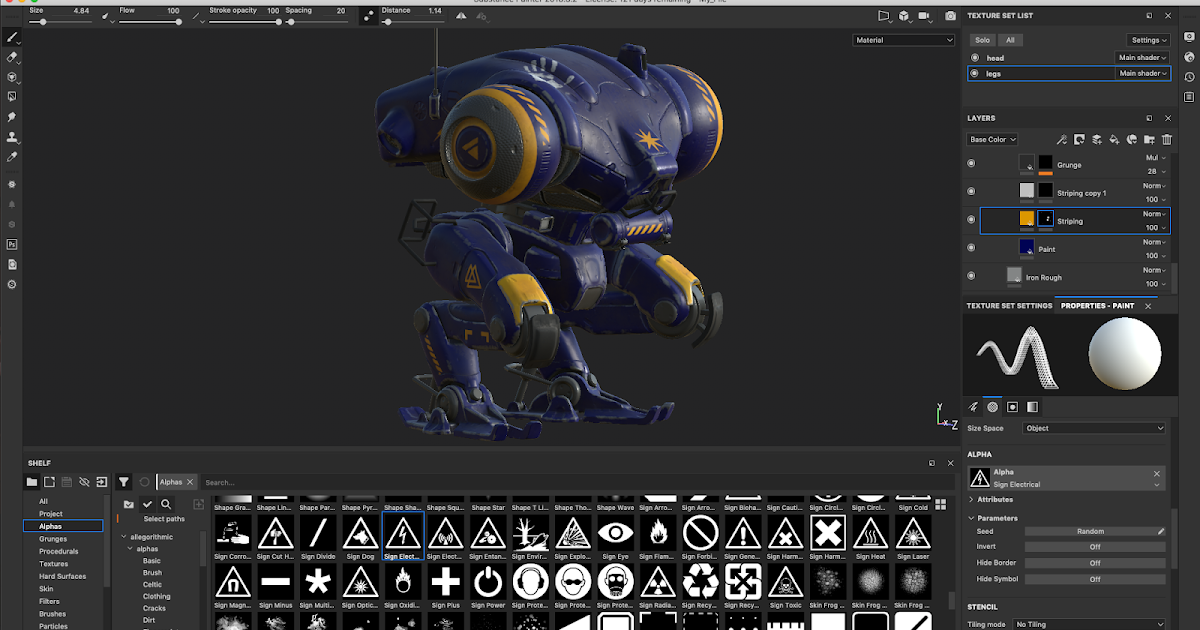Select the Clone stamp tool
Screen dimensions: 1200x630
pos(13,137)
